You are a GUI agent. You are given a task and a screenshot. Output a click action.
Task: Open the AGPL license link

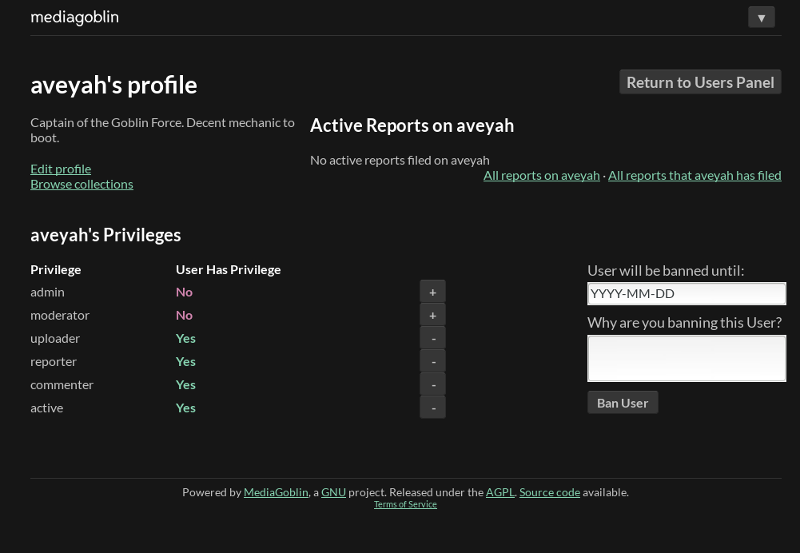[x=500, y=492]
